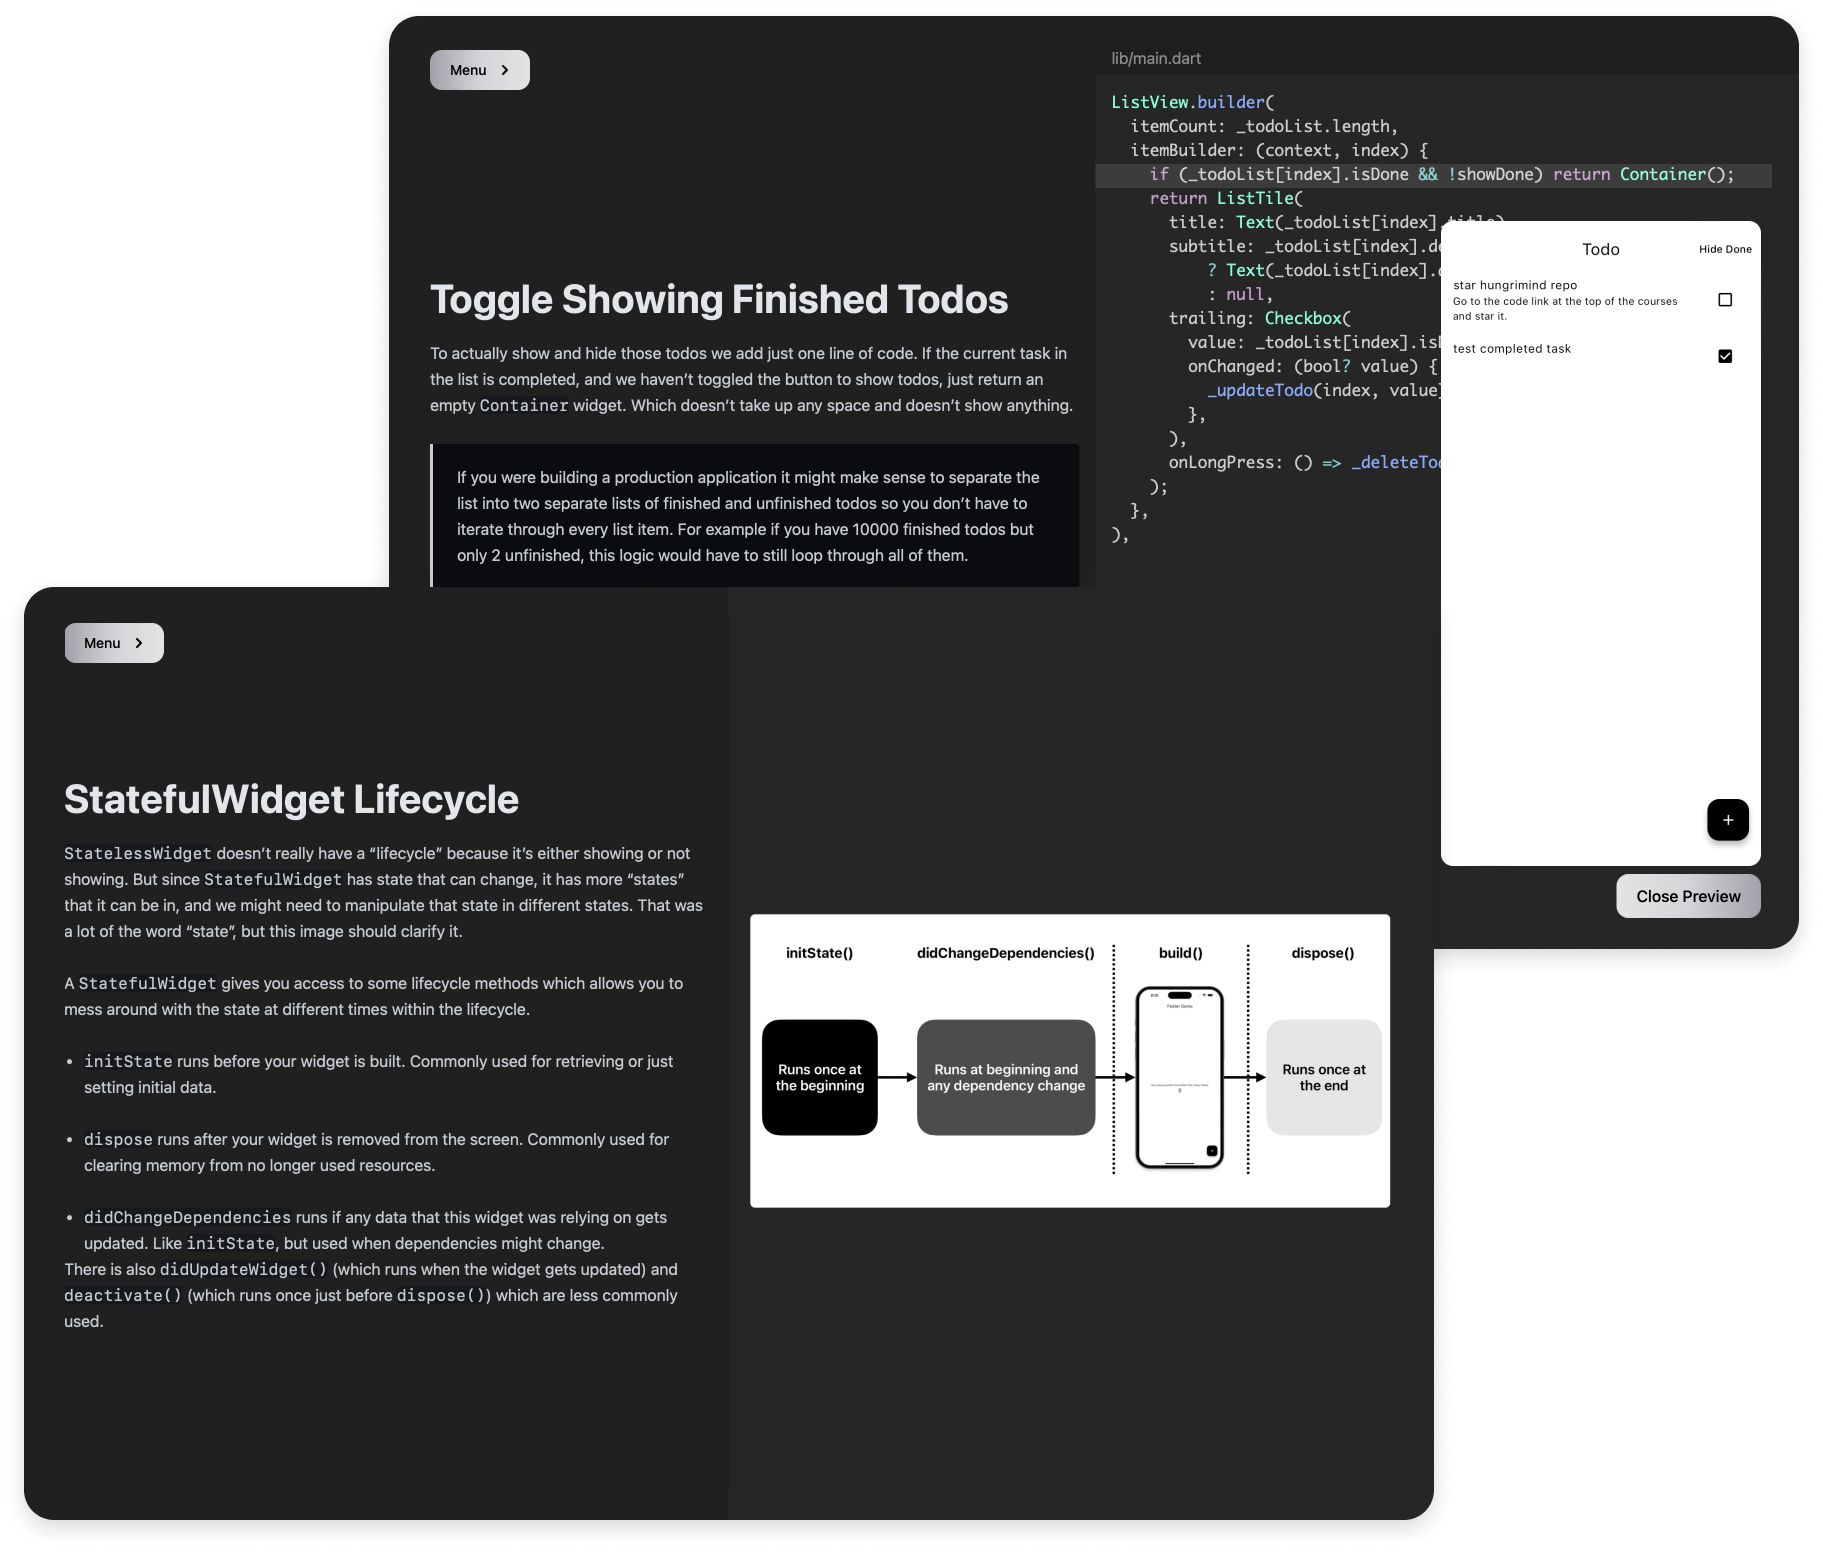Image resolution: width=1823 pixels, height=1552 pixels.
Task: Open the Menu button in Toggle Showing Finished Todos window
Action: pyautogui.click(x=479, y=70)
